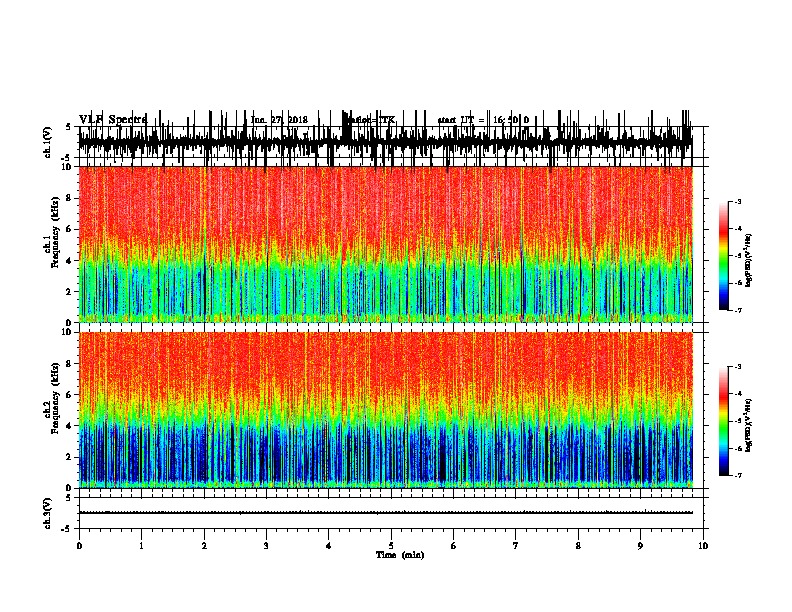The height and width of the screenshot is (612, 792).
Task: Click the time axis tick '1'
Action: (141, 546)
